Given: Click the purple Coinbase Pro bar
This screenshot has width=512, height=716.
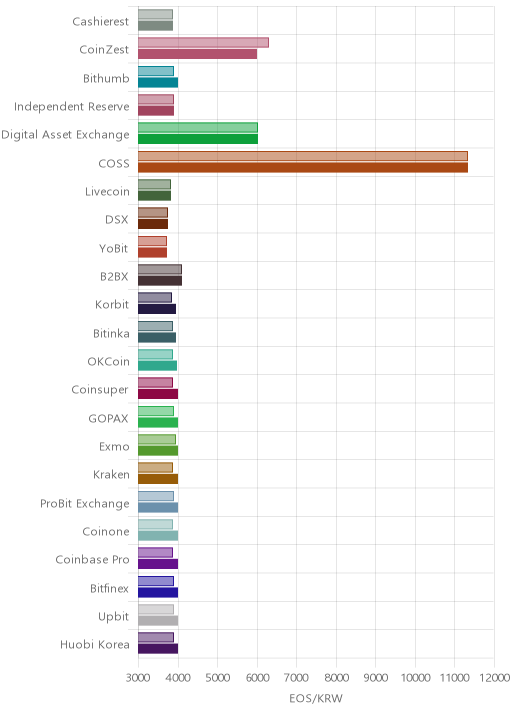Looking at the screenshot, I should pos(158,564).
